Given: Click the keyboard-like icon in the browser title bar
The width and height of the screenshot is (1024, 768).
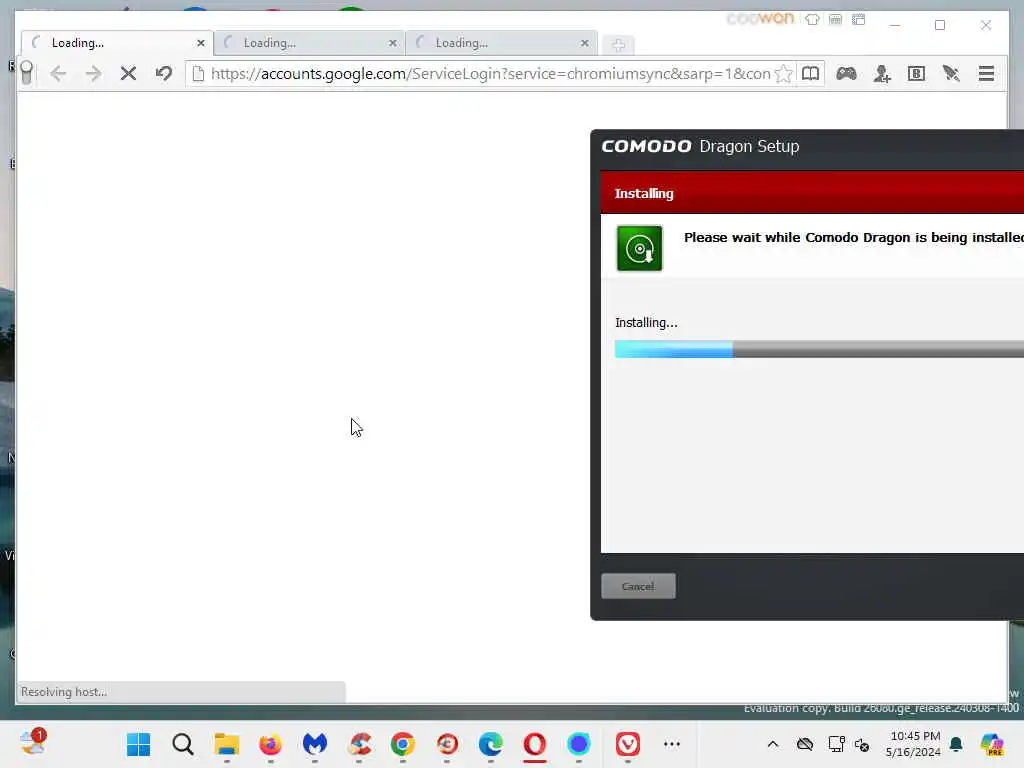Looking at the screenshot, I should pyautogui.click(x=835, y=19).
